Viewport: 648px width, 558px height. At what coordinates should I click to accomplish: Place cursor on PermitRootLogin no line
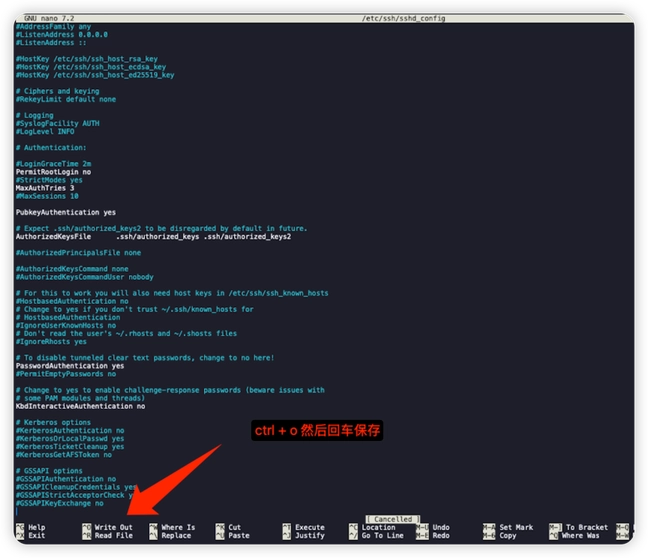click(x=53, y=172)
